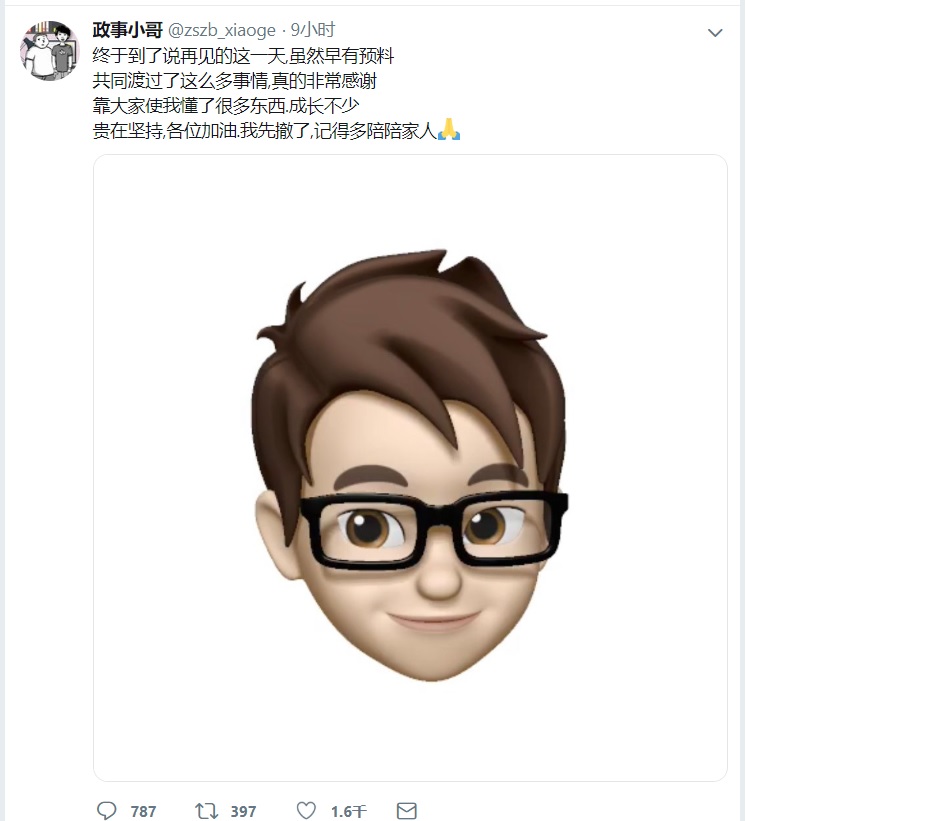The image size is (948, 821).
Task: Click the reply speech bubble icon
Action: (106, 810)
